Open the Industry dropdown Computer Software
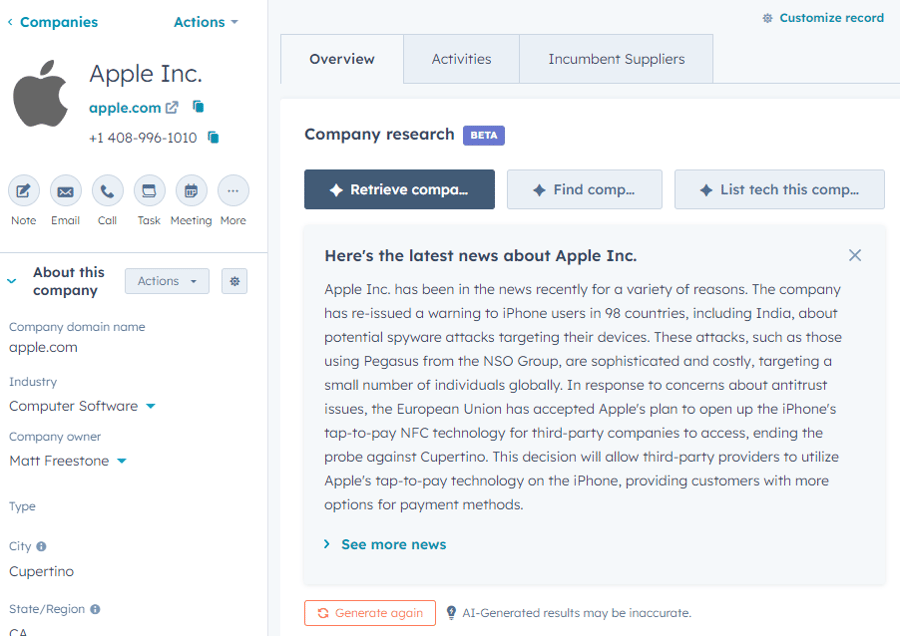The height and width of the screenshot is (636, 900). click(x=82, y=406)
